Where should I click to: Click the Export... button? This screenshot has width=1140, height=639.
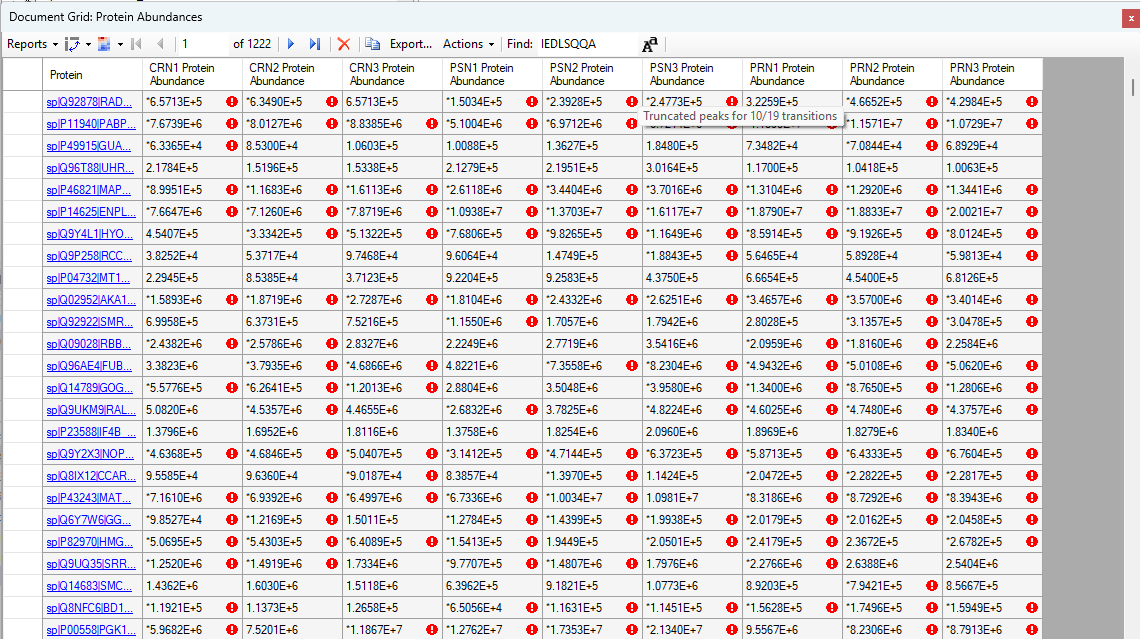click(x=410, y=44)
